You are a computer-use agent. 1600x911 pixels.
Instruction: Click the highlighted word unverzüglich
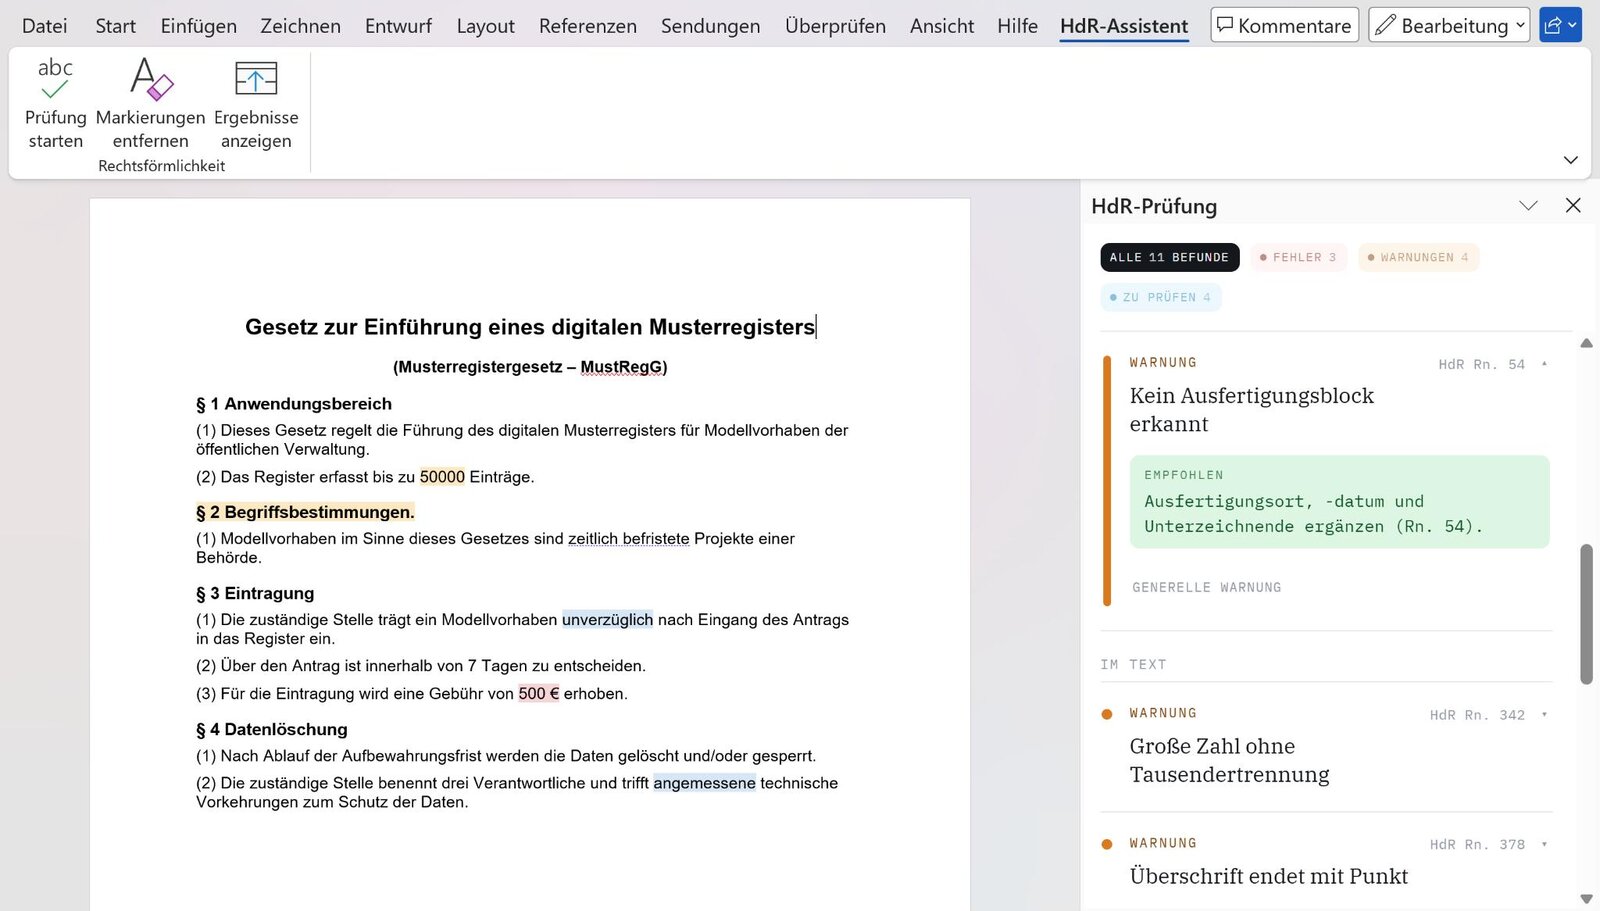click(x=607, y=620)
